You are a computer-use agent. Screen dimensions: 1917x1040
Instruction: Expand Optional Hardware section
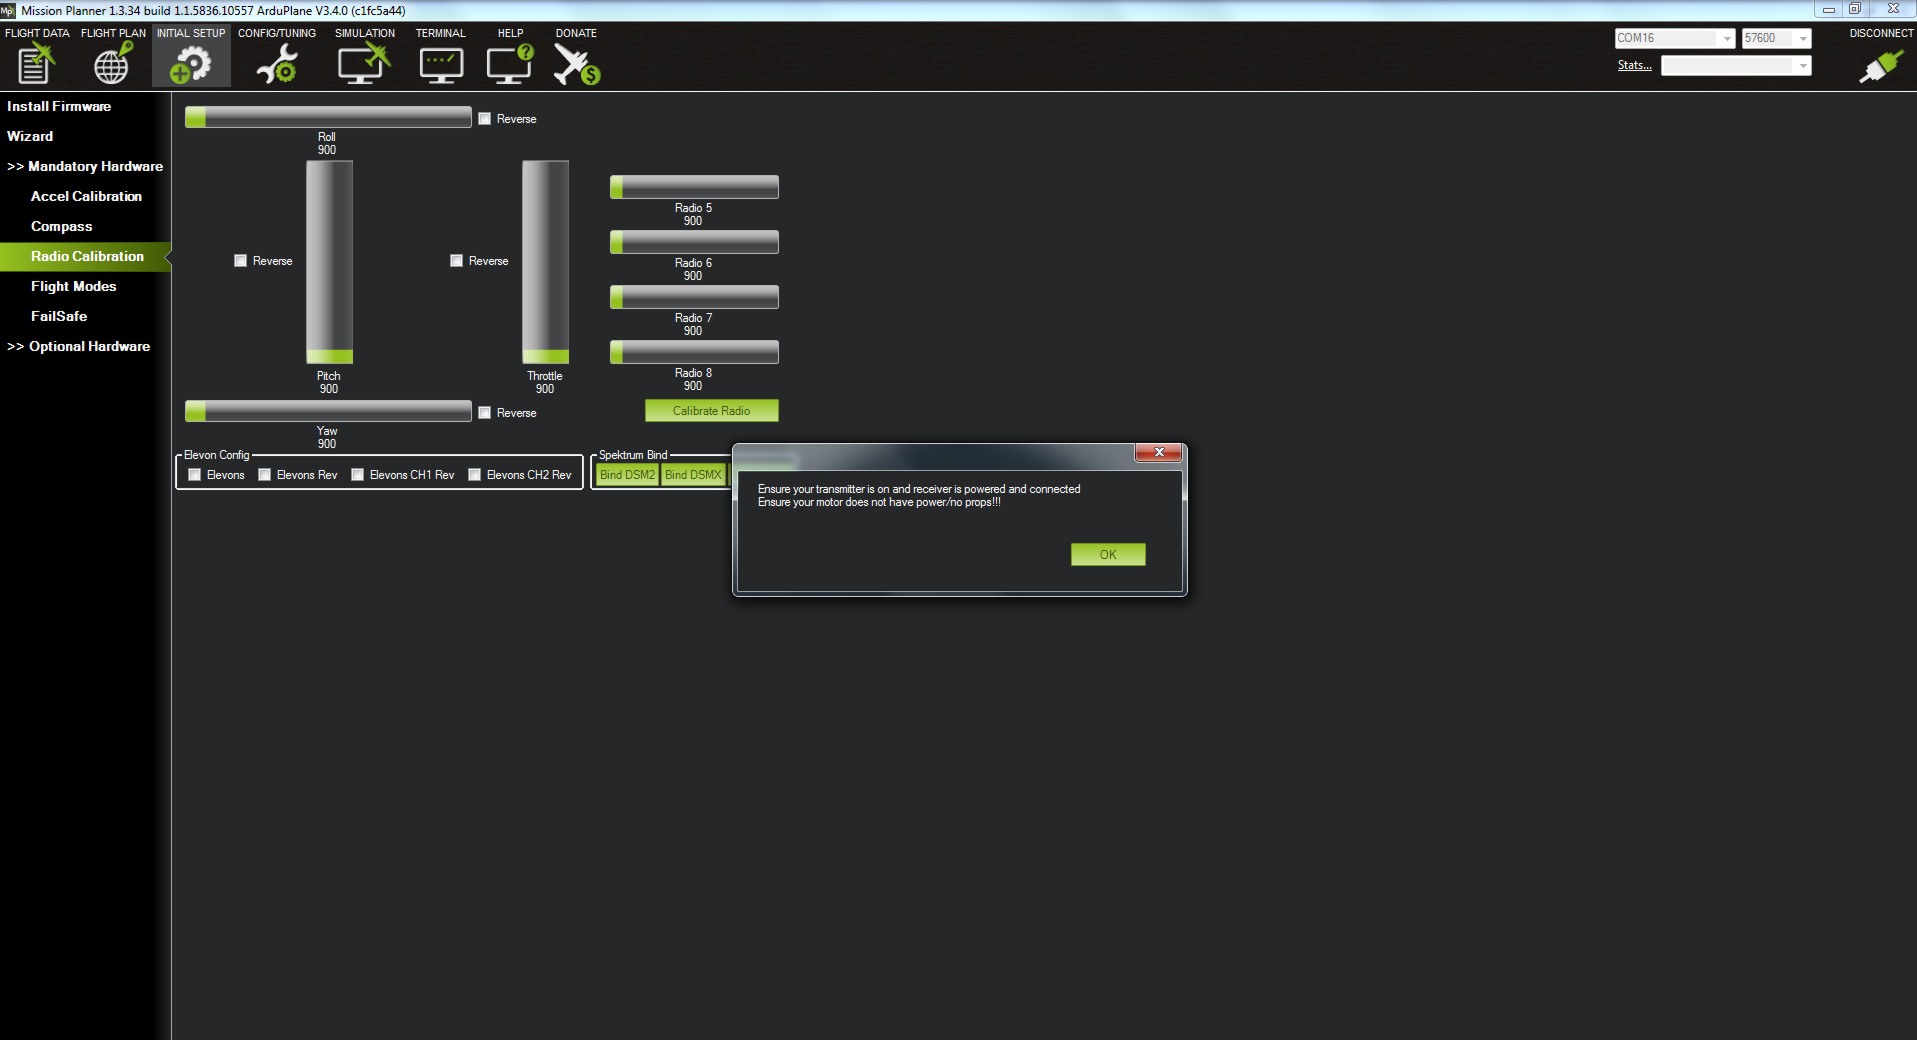[80, 346]
